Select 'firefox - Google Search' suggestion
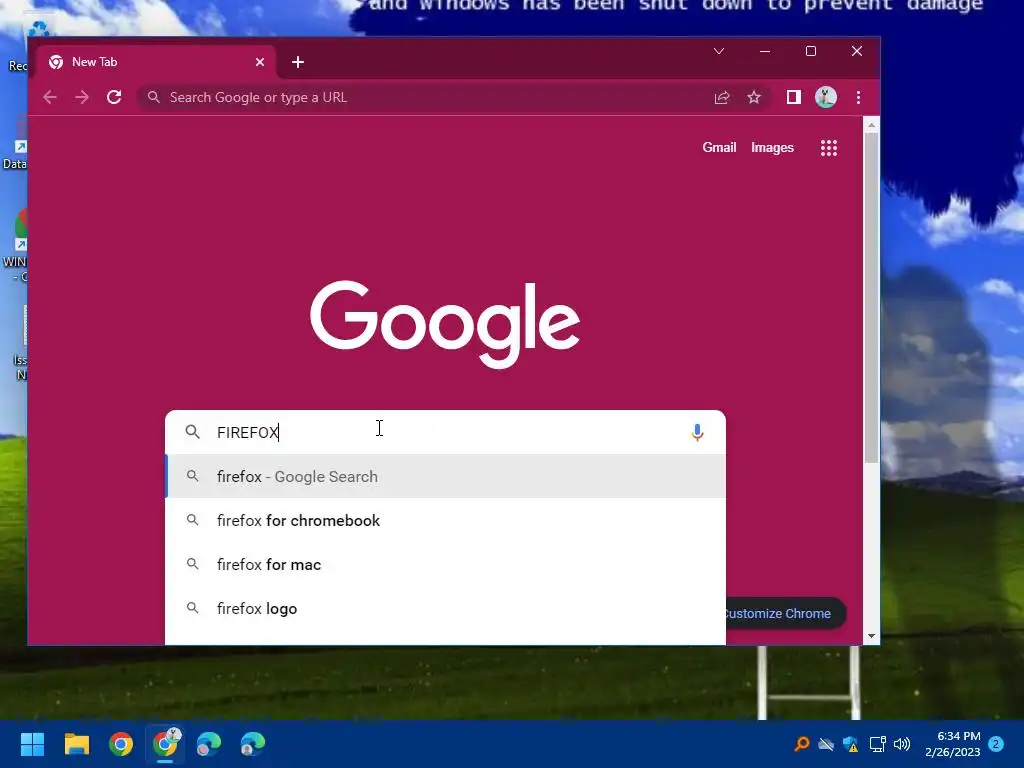Screen dimensions: 1024x768 [x=445, y=477]
